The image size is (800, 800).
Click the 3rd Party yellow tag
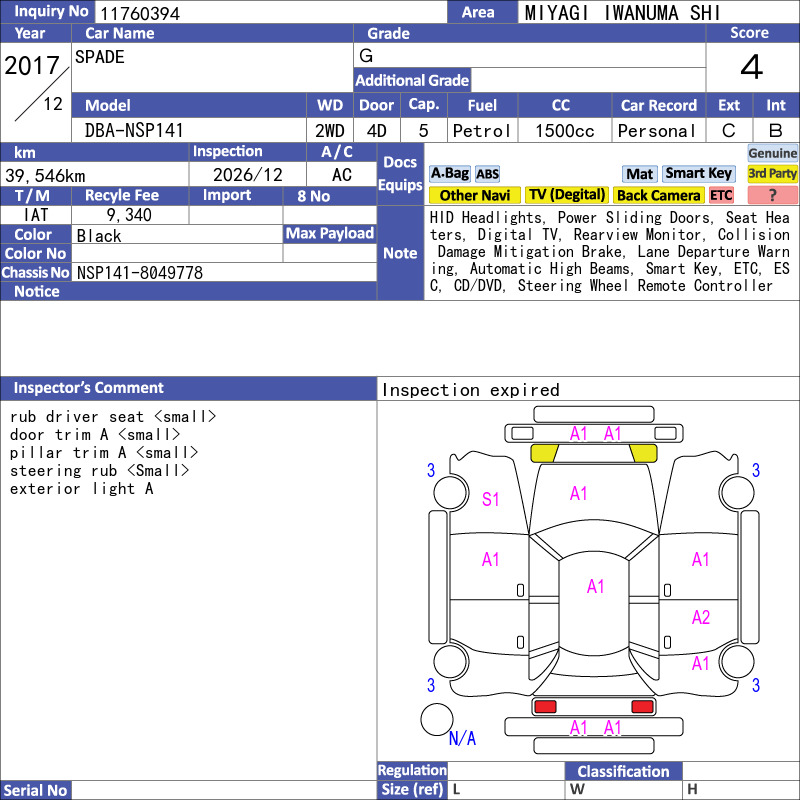coord(772,174)
